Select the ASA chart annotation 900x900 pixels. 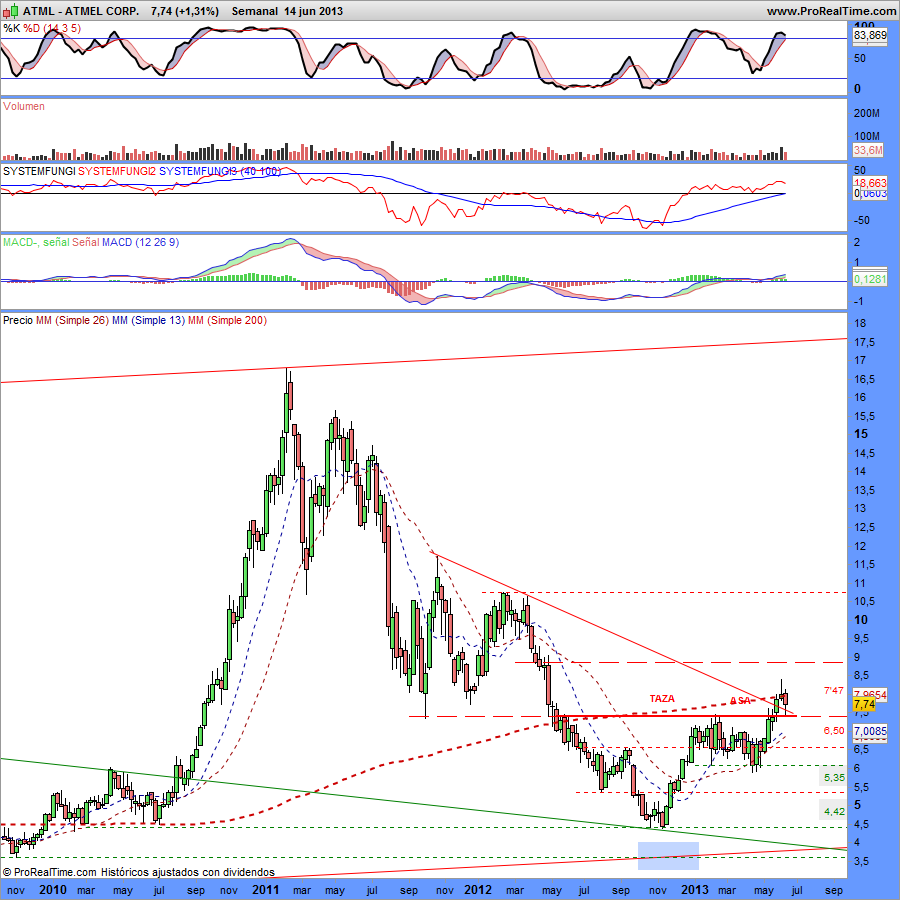coord(740,700)
